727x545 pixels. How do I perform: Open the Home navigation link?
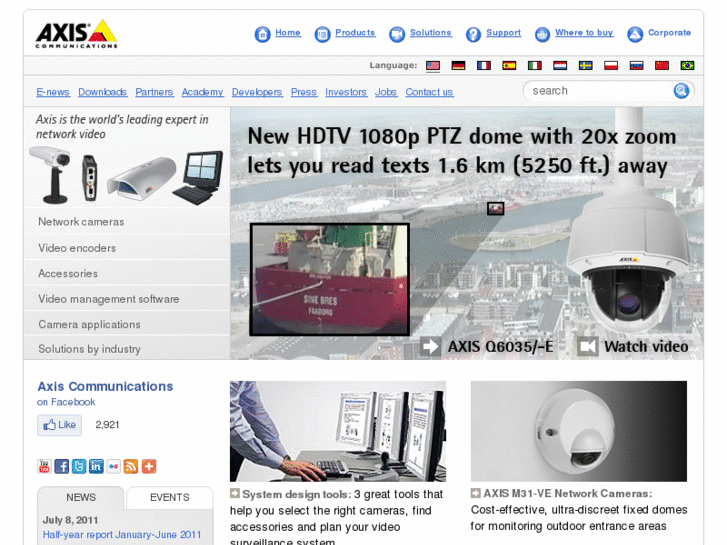[x=288, y=33]
